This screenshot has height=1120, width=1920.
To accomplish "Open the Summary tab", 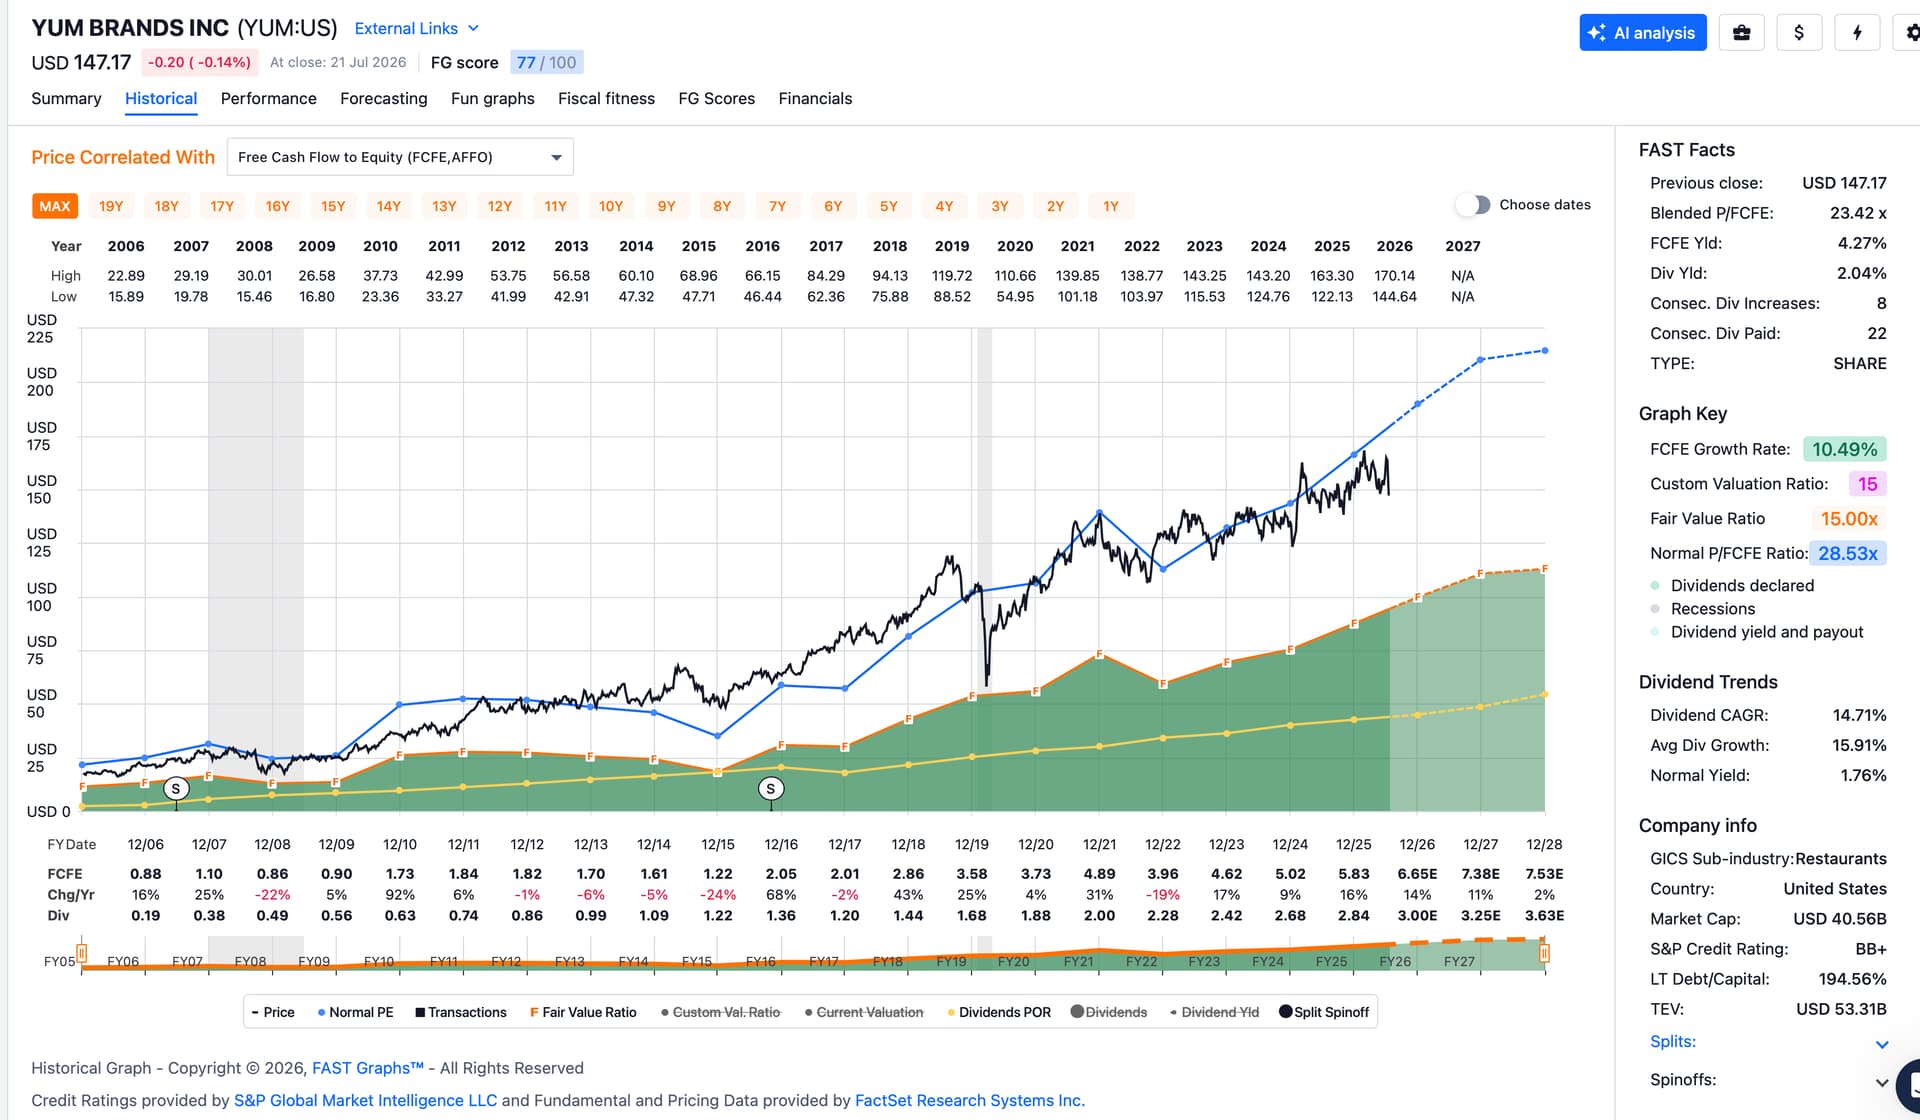I will pos(66,99).
